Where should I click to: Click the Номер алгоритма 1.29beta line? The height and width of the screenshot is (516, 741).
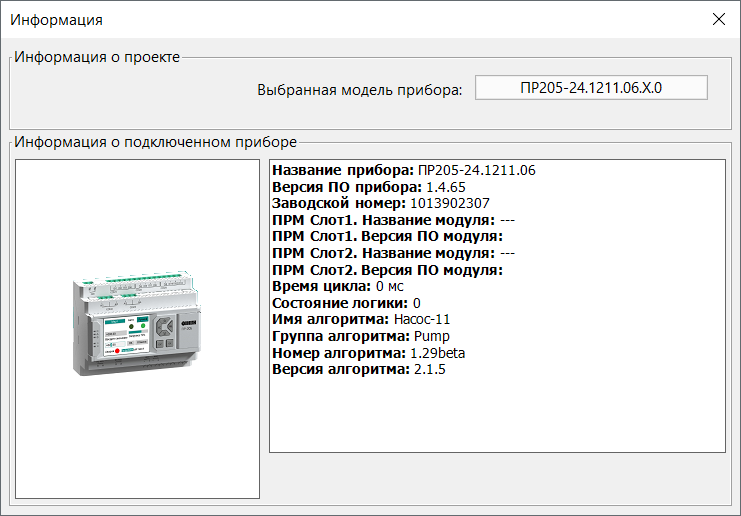pyautogui.click(x=369, y=353)
